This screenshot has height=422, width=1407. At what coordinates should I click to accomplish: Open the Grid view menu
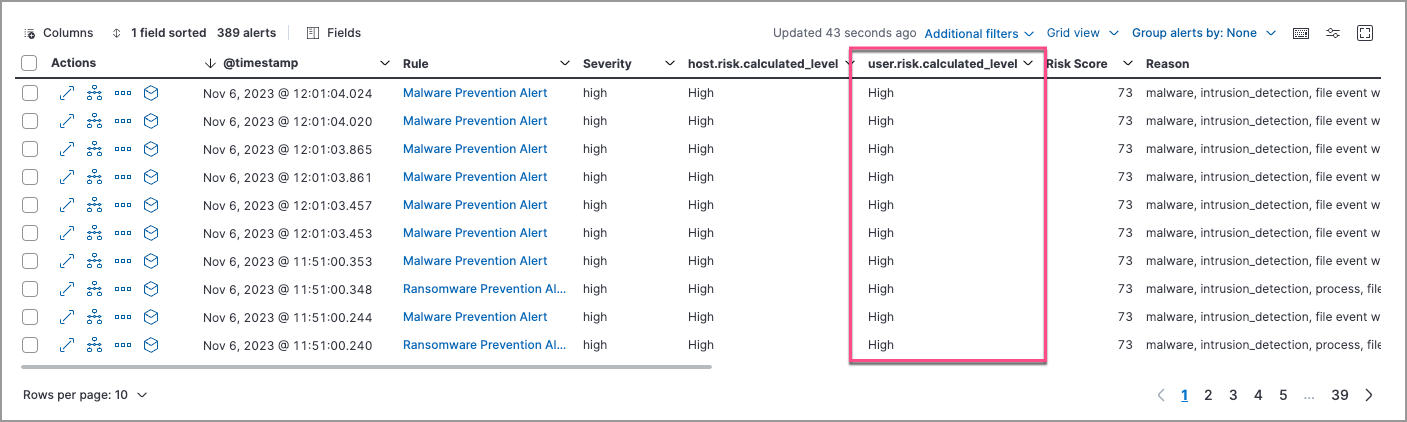click(1082, 33)
